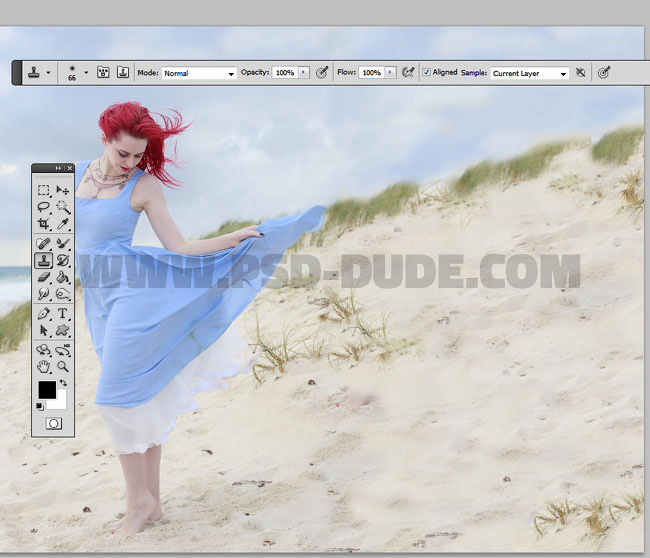Click the Flow percentage input field

371,73
